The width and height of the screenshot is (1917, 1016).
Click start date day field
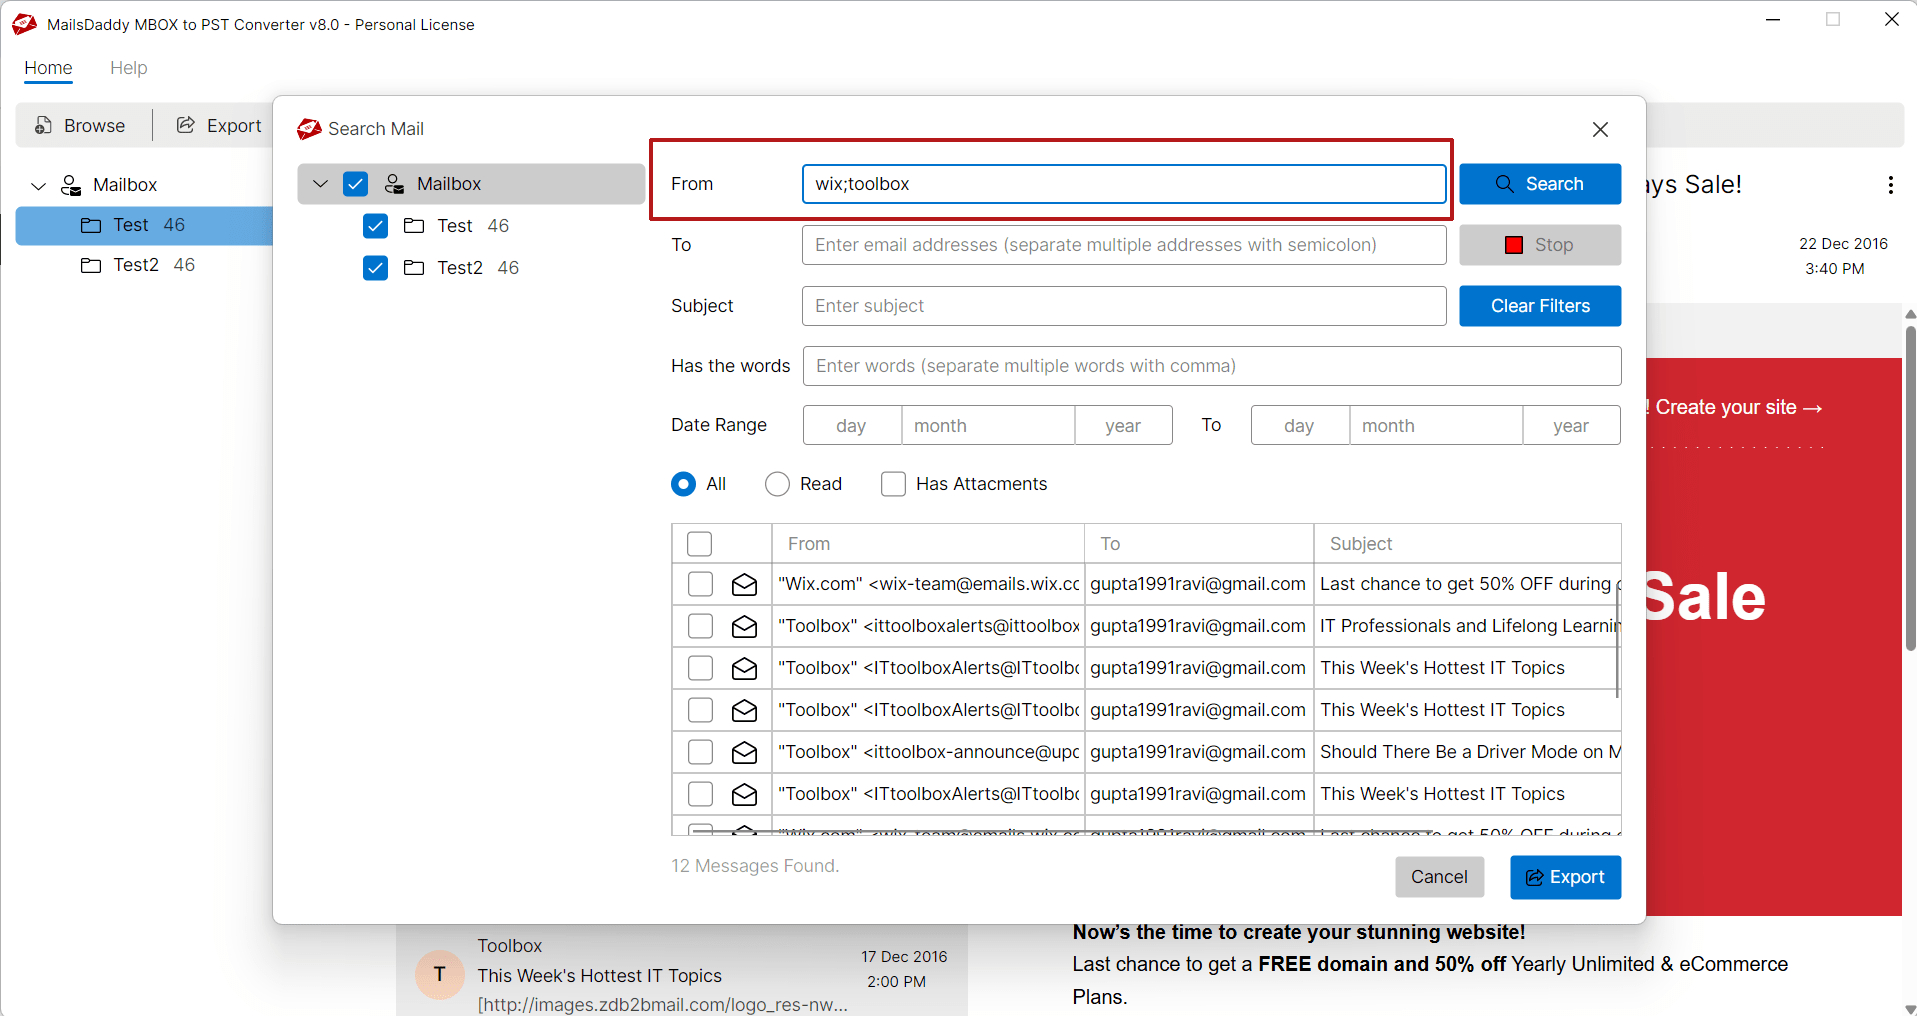pyautogui.click(x=852, y=425)
